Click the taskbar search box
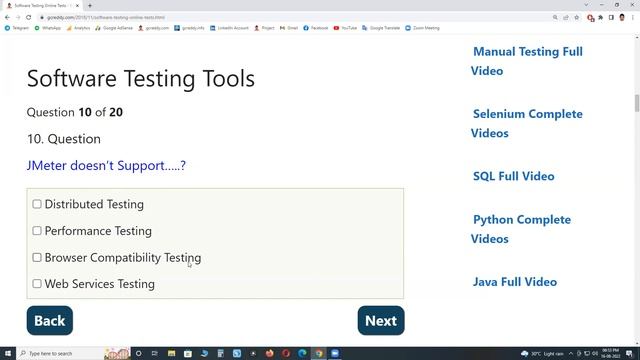640x360 pixels. tap(73, 353)
